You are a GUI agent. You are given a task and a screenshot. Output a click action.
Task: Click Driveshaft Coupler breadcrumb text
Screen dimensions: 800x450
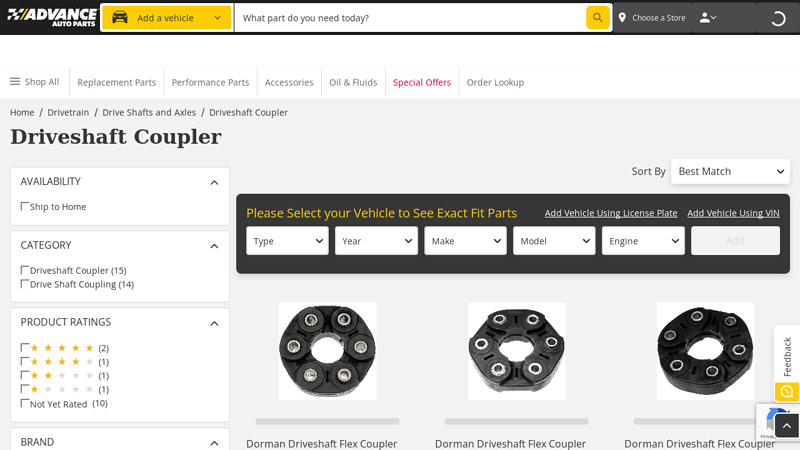tap(248, 112)
